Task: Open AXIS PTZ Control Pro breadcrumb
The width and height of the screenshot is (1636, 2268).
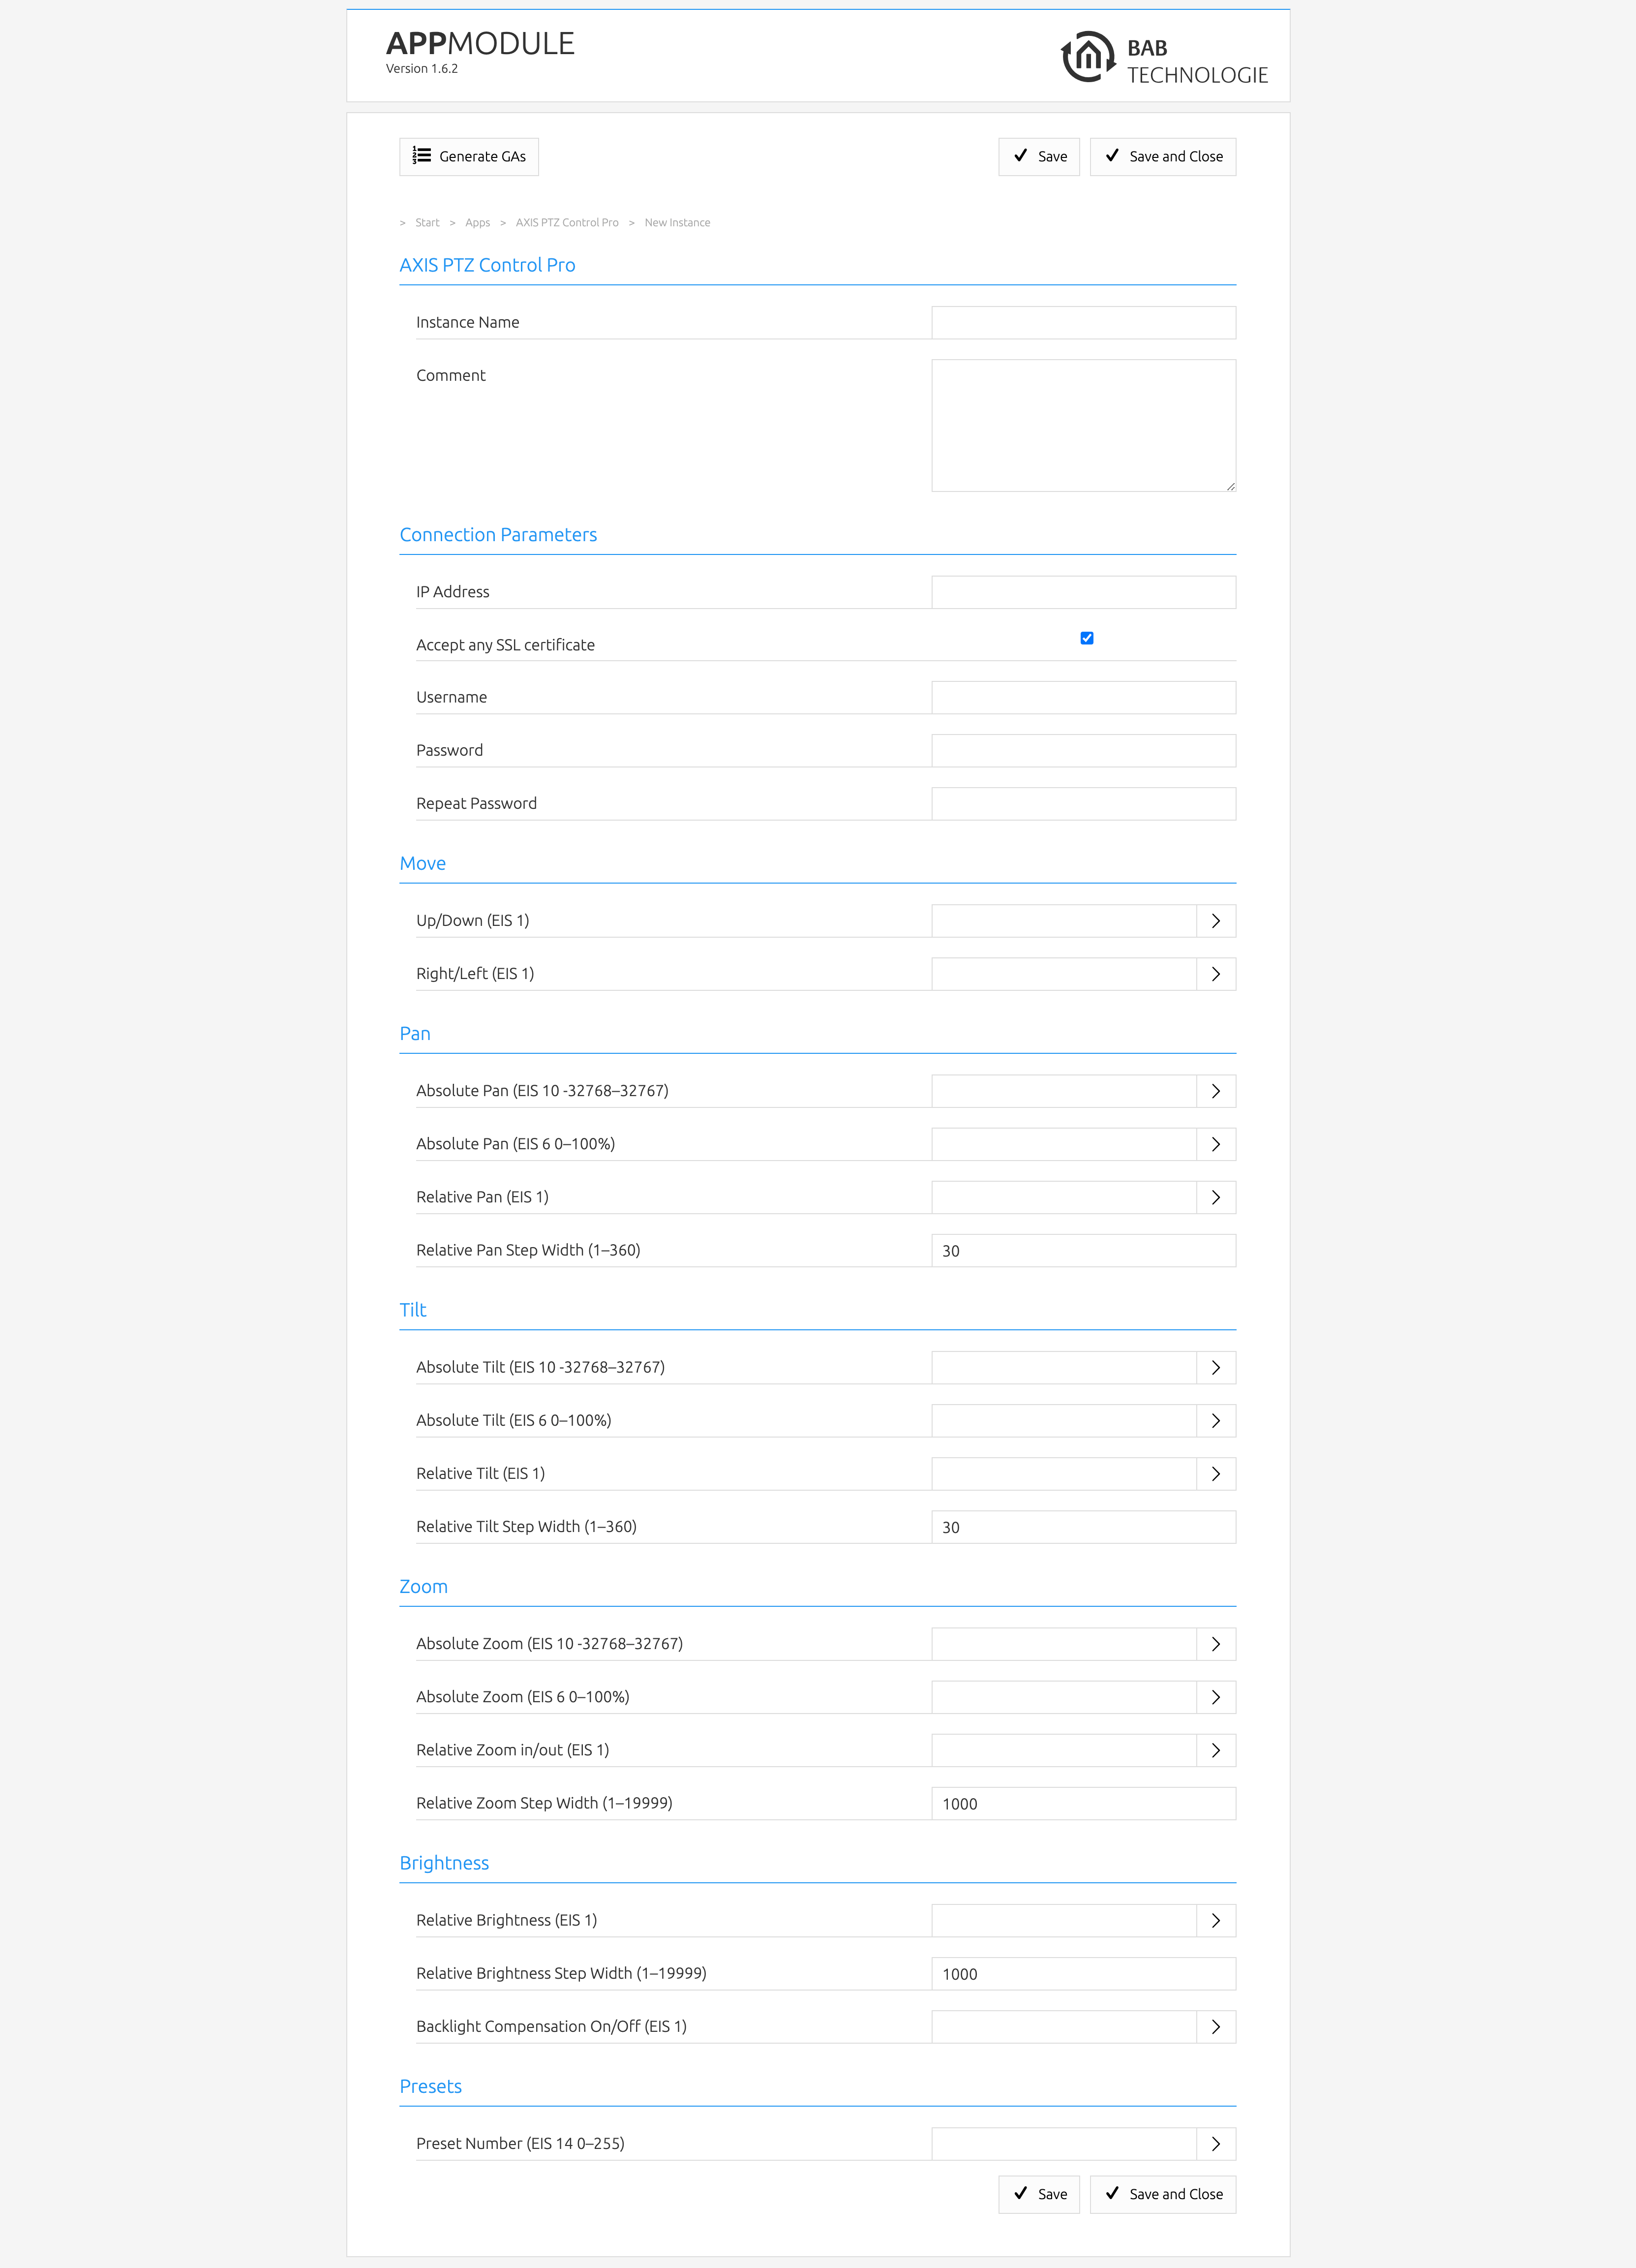Action: [566, 223]
